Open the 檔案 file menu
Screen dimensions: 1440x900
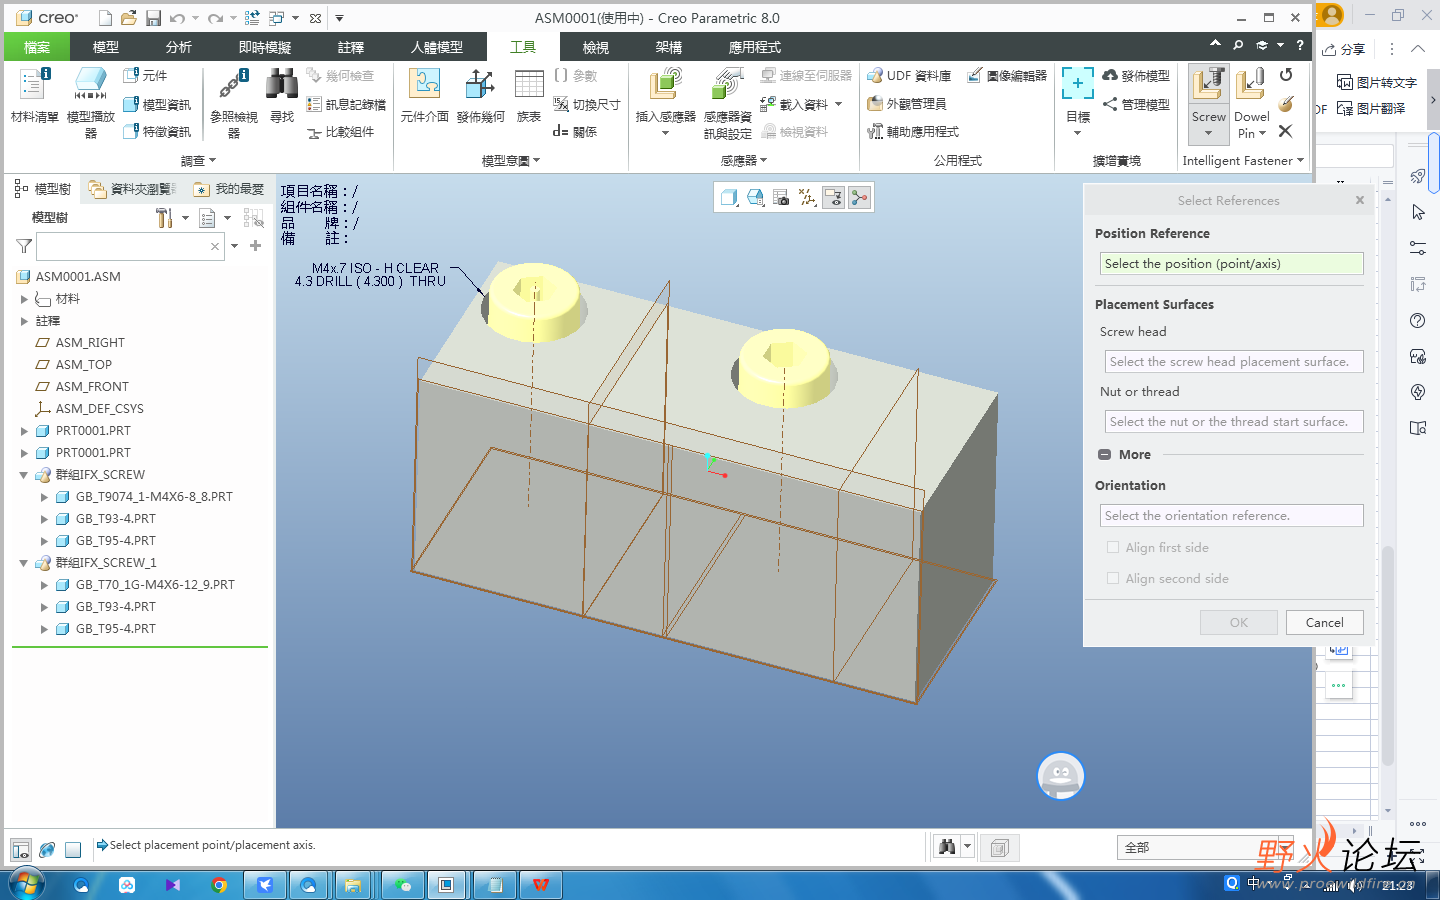37,47
